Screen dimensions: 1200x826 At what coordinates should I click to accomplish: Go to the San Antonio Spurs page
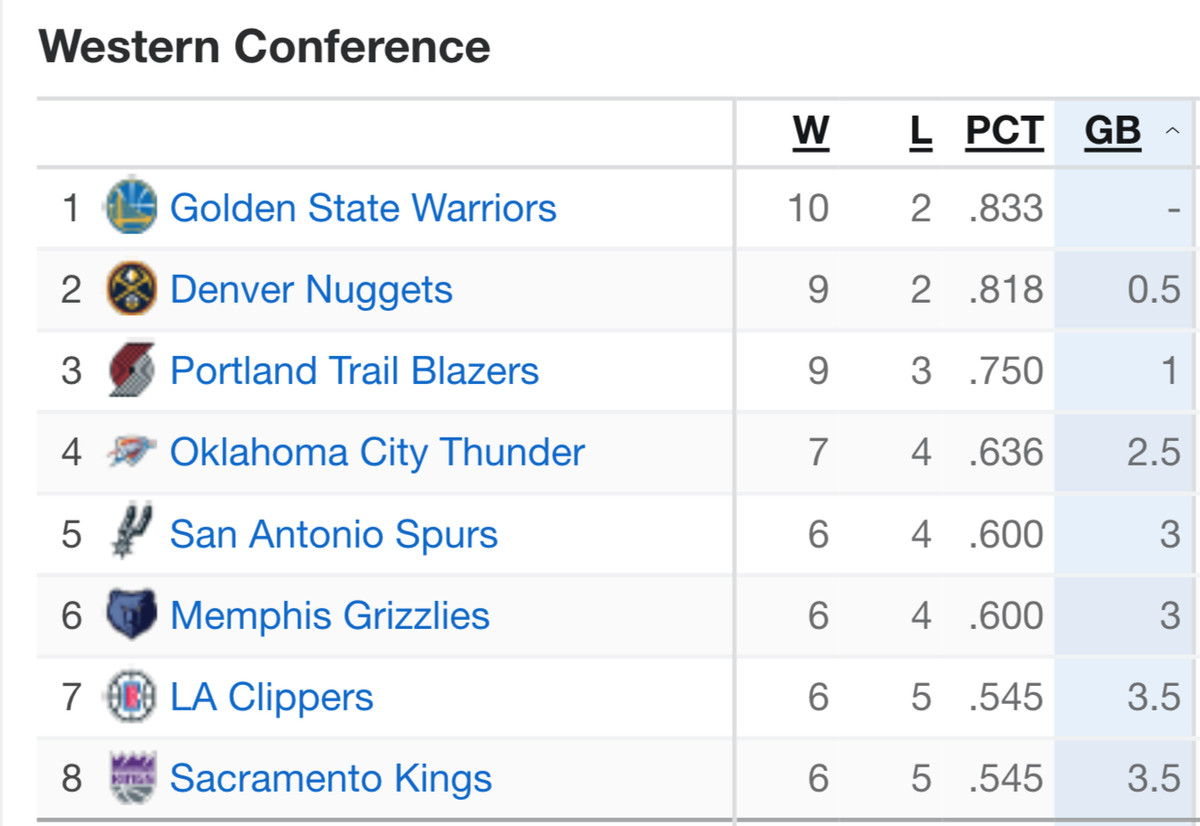click(x=334, y=534)
